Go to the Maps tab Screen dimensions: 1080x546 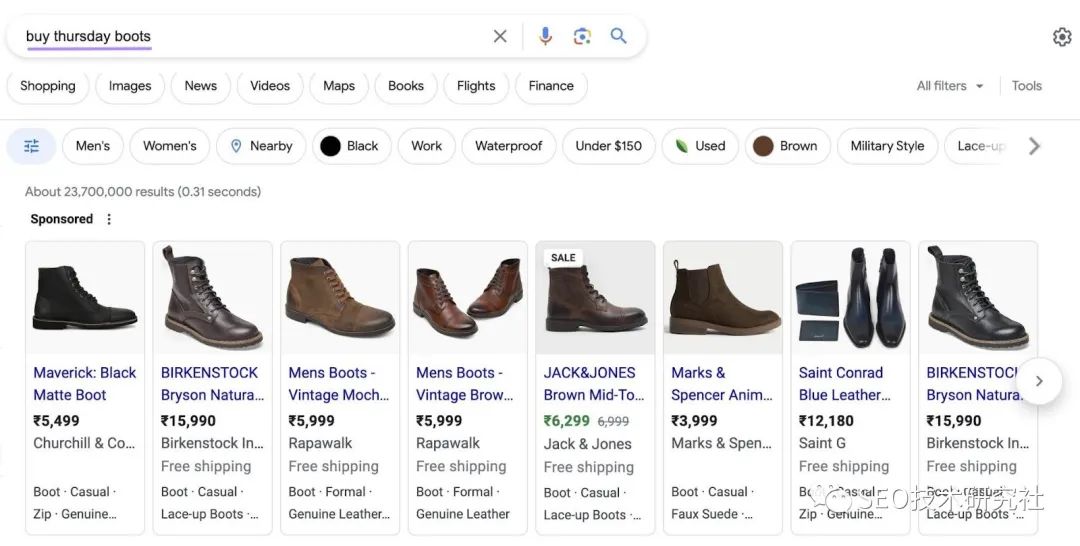coord(339,86)
